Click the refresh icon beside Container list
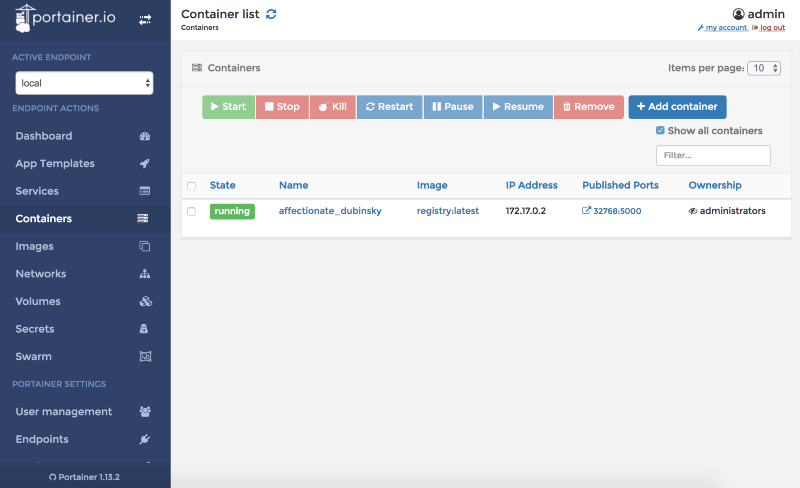The height and width of the screenshot is (488, 800). click(x=271, y=14)
